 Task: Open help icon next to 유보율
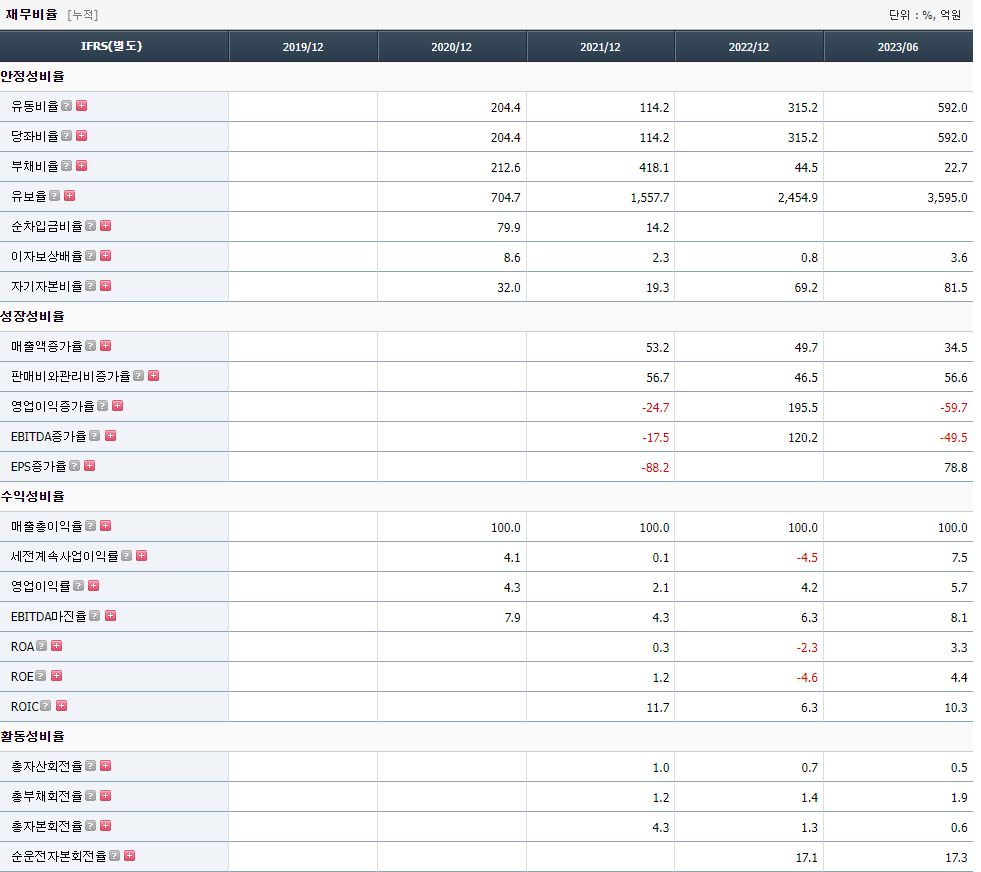point(54,196)
